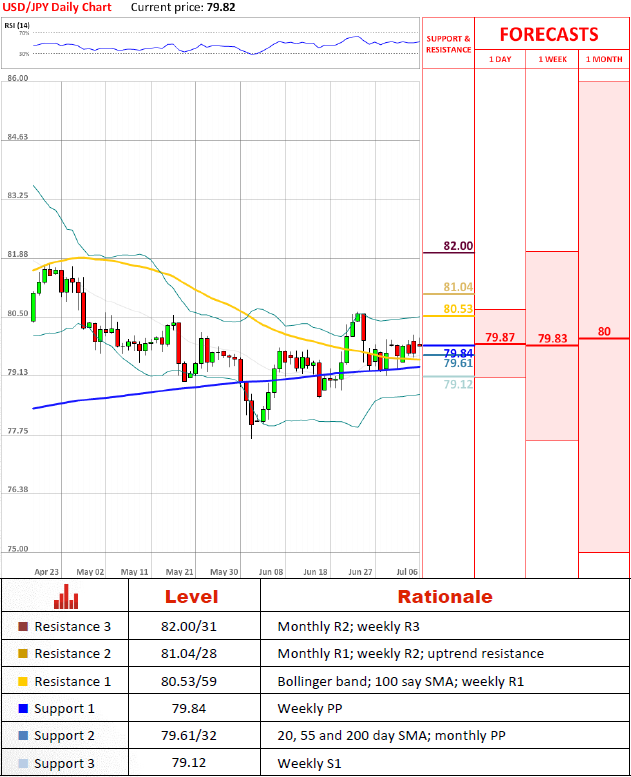The width and height of the screenshot is (631, 777).
Task: Click the 1 week forecast value 79.83
Action: click(552, 338)
